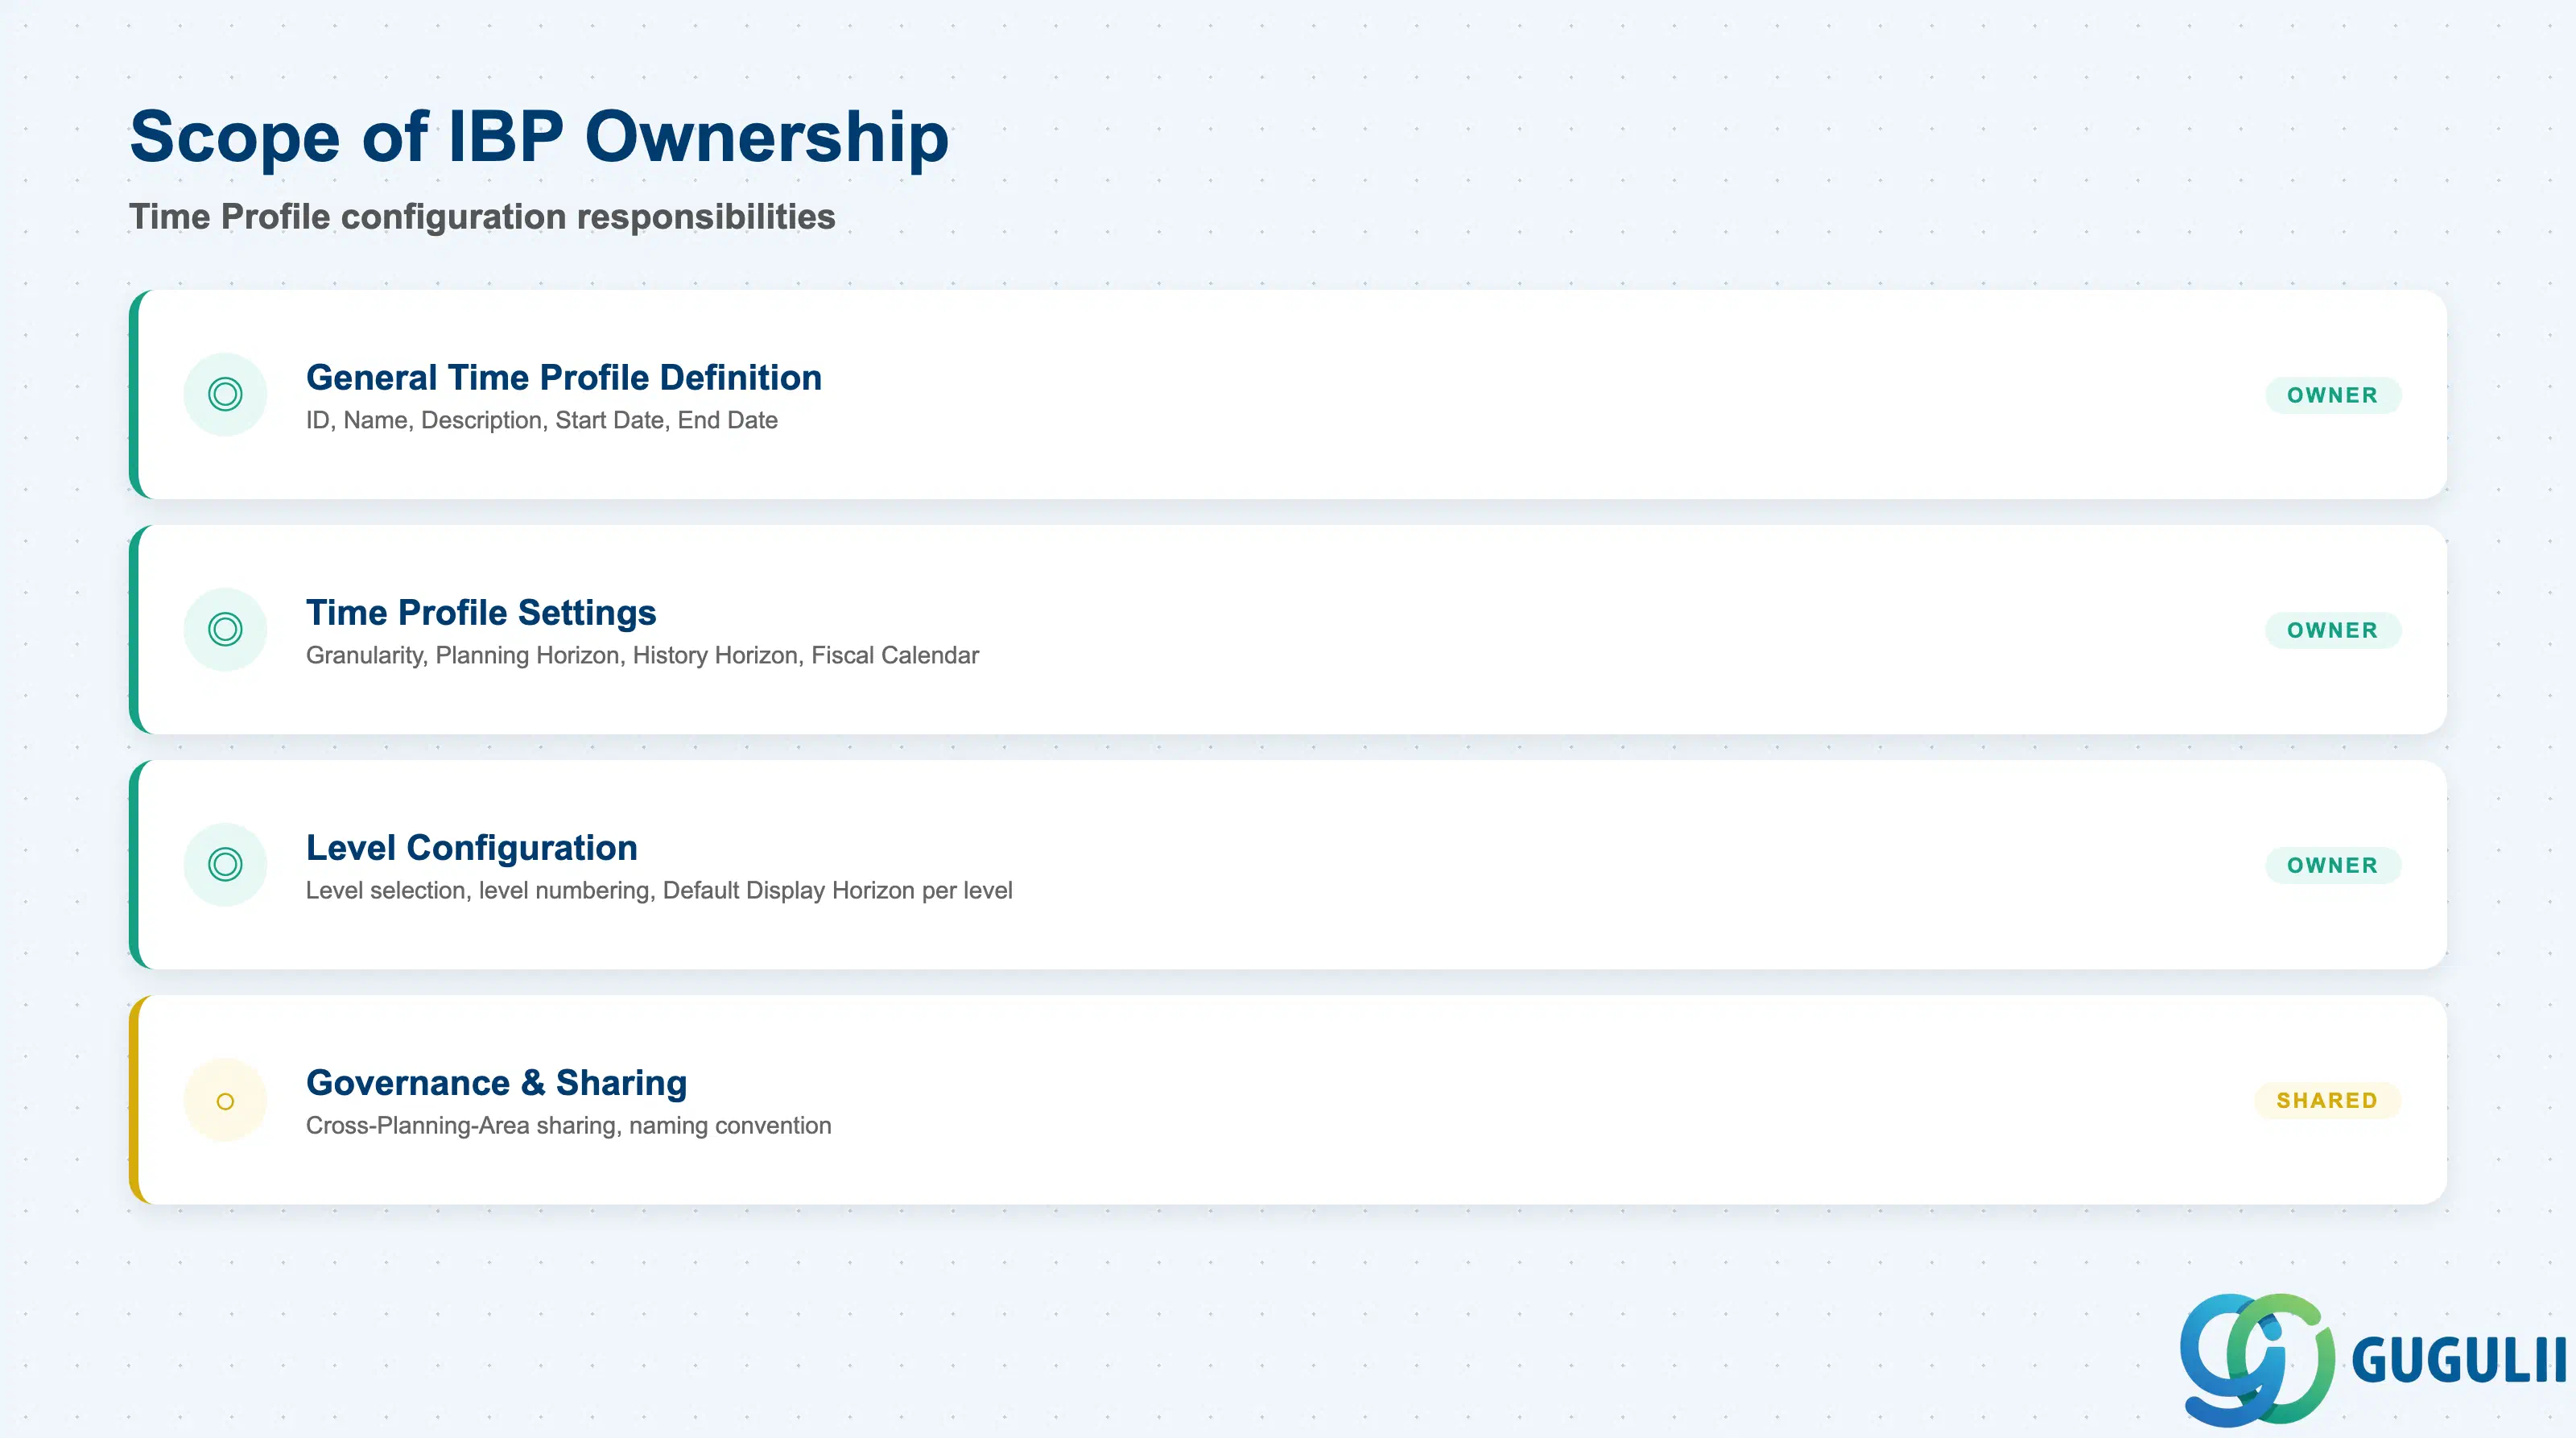Click the Time Profile Settings circle icon
The width and height of the screenshot is (2576, 1438).
point(225,629)
